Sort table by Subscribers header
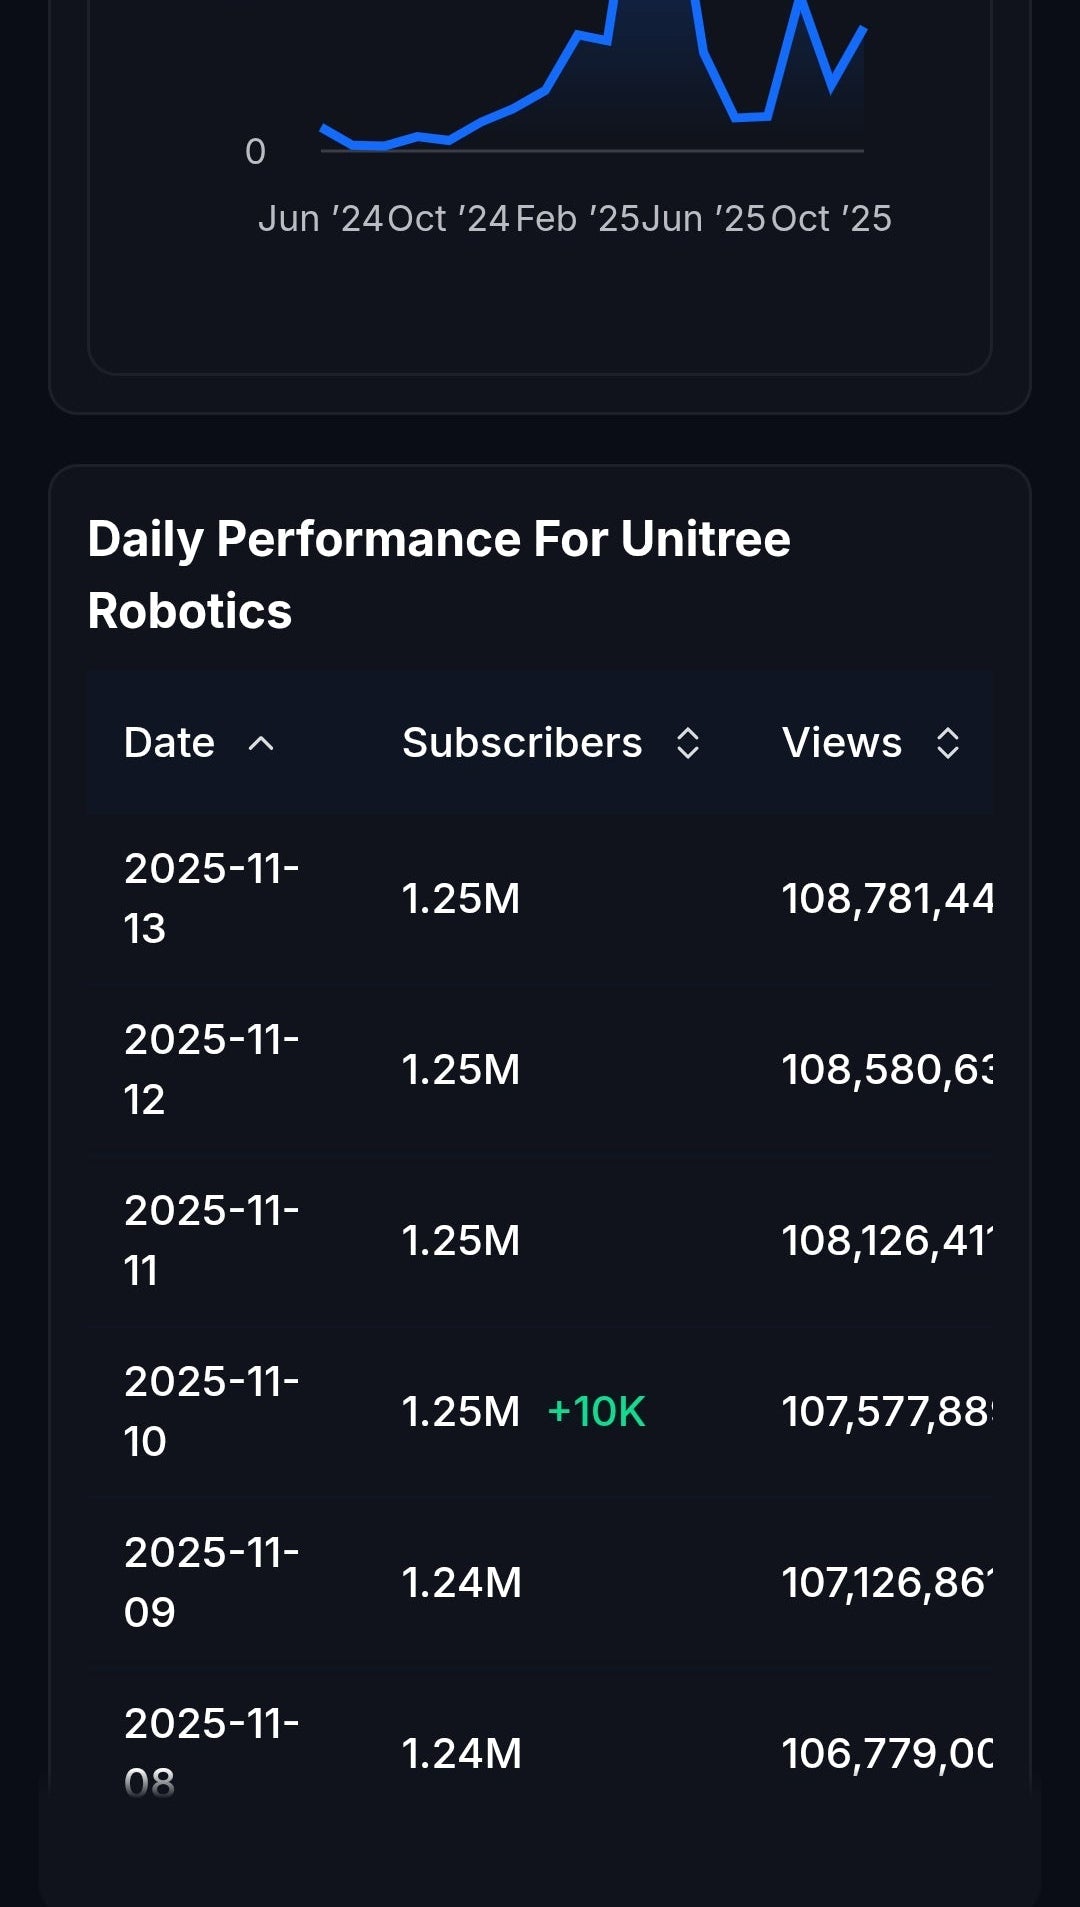 tap(522, 743)
